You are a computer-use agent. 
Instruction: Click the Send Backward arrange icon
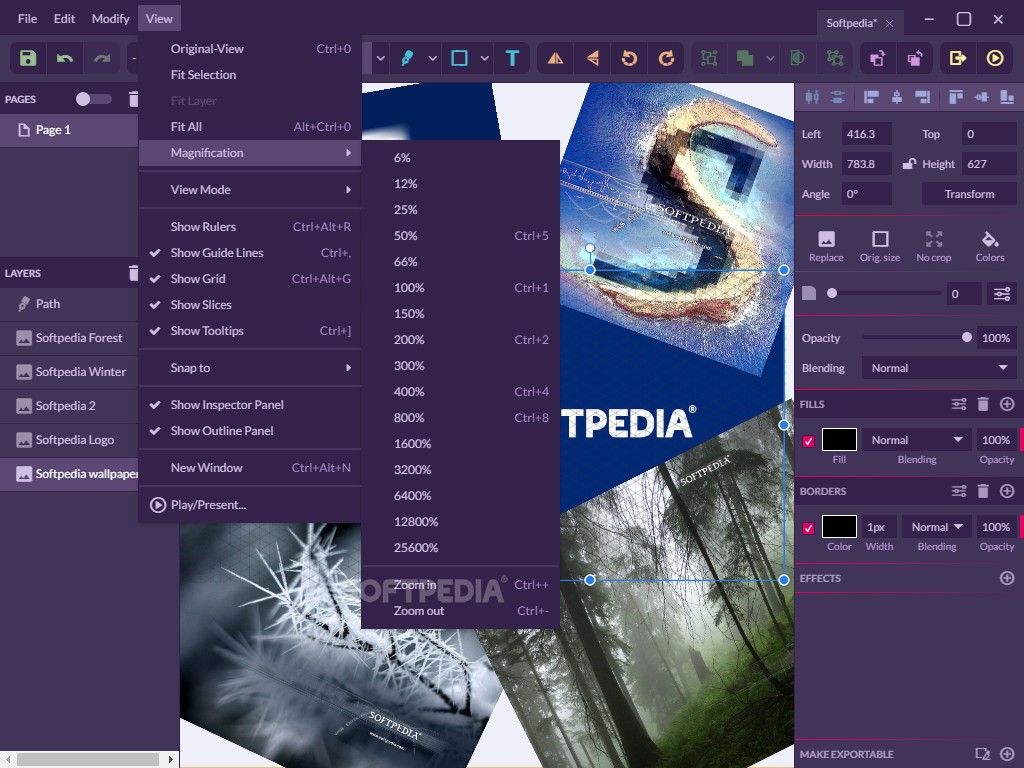click(x=915, y=58)
